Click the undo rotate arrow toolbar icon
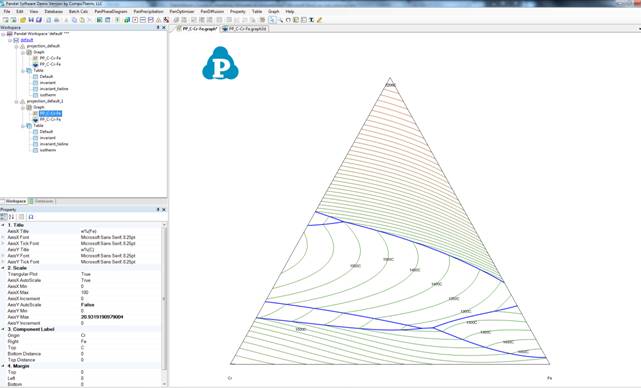This screenshot has width=641, height=388. click(288, 20)
